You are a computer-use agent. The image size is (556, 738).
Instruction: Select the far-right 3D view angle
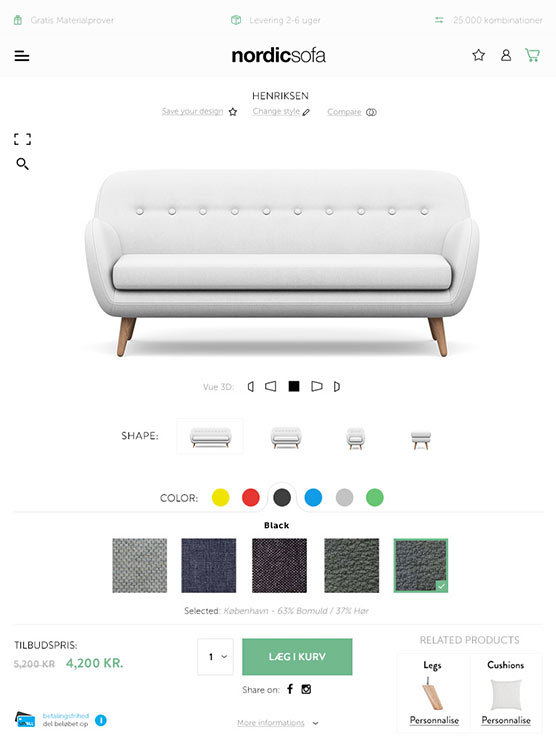(337, 386)
